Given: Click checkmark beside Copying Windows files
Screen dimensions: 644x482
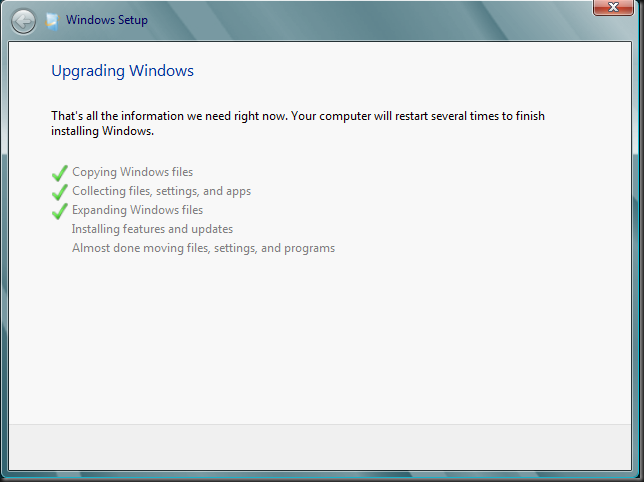Looking at the screenshot, I should pos(60,173).
